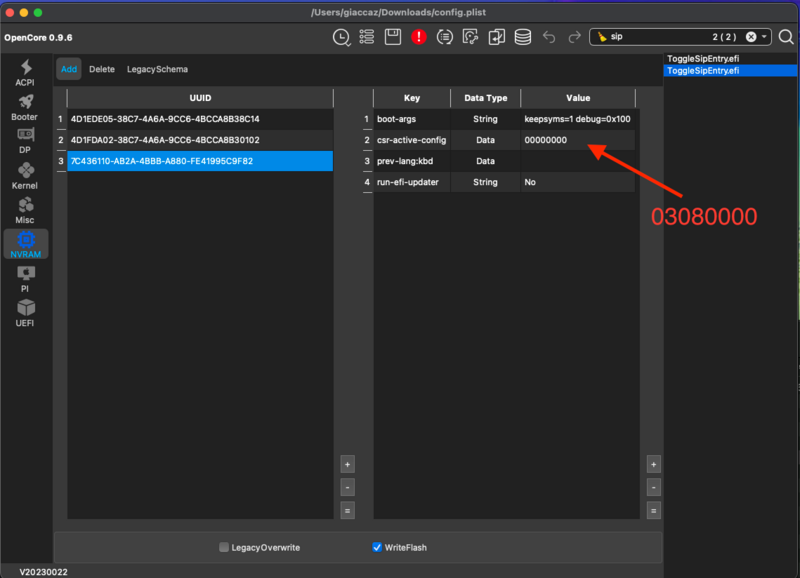Enable the LegacyOverwrite checkbox

224,547
